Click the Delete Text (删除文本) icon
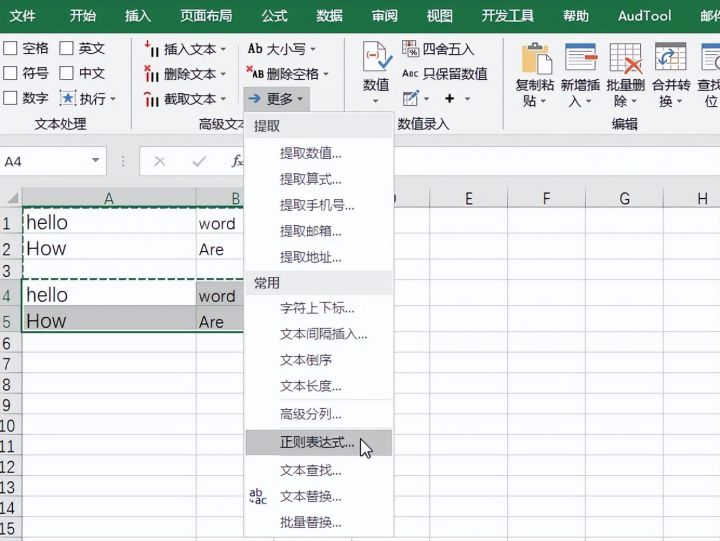 (151, 73)
